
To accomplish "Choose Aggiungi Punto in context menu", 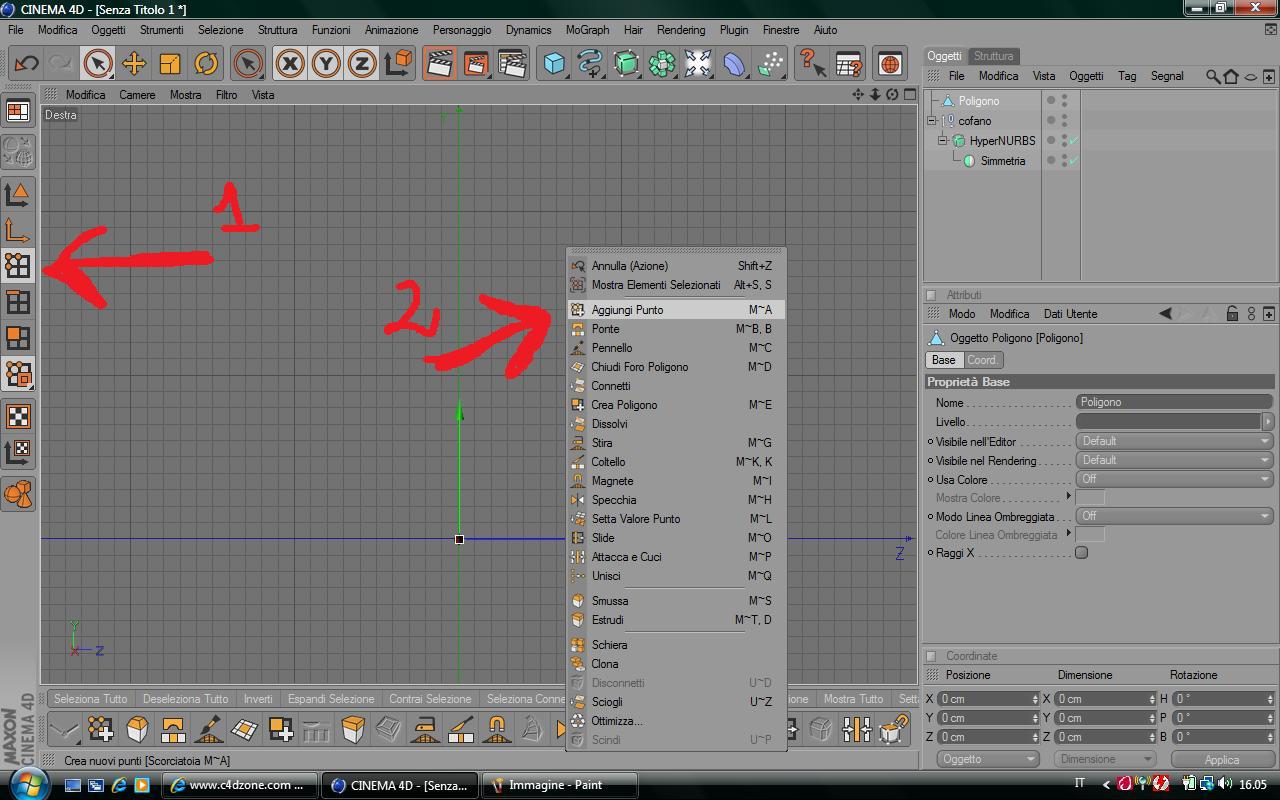I will (676, 310).
